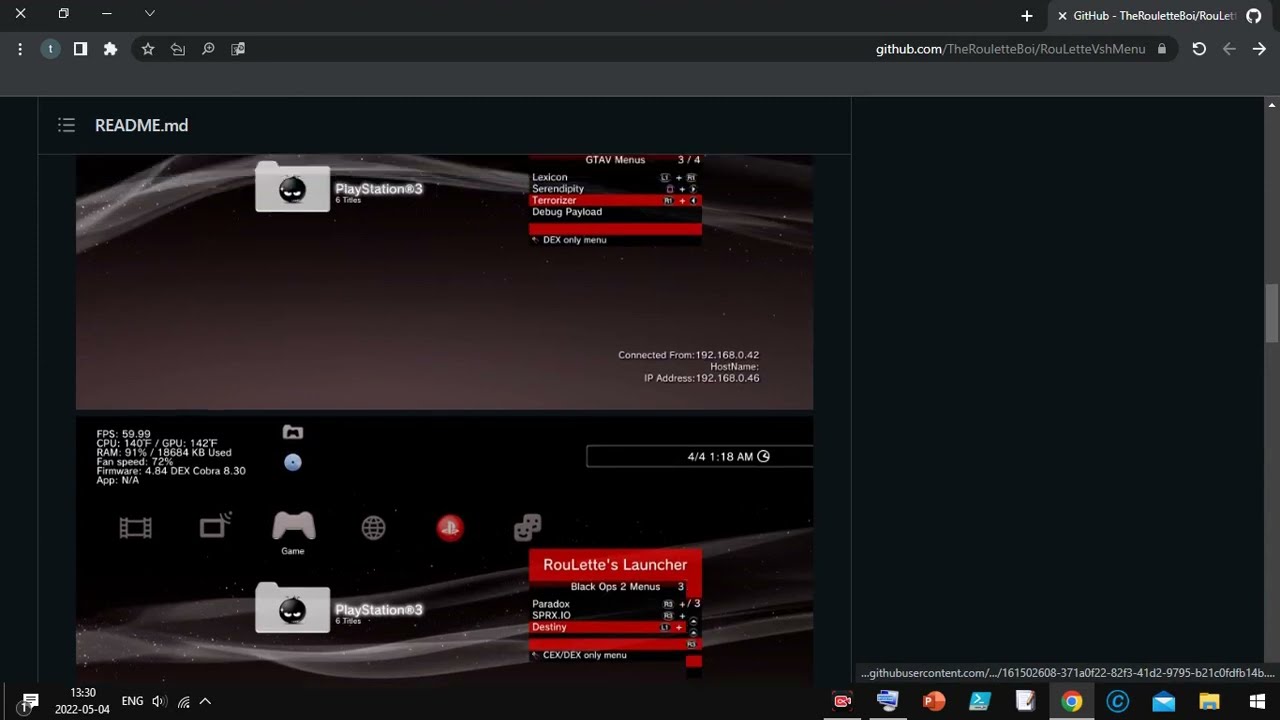Open the Chrome profile avatar 't'
Image resolution: width=1280 pixels, height=720 pixels.
[50, 49]
